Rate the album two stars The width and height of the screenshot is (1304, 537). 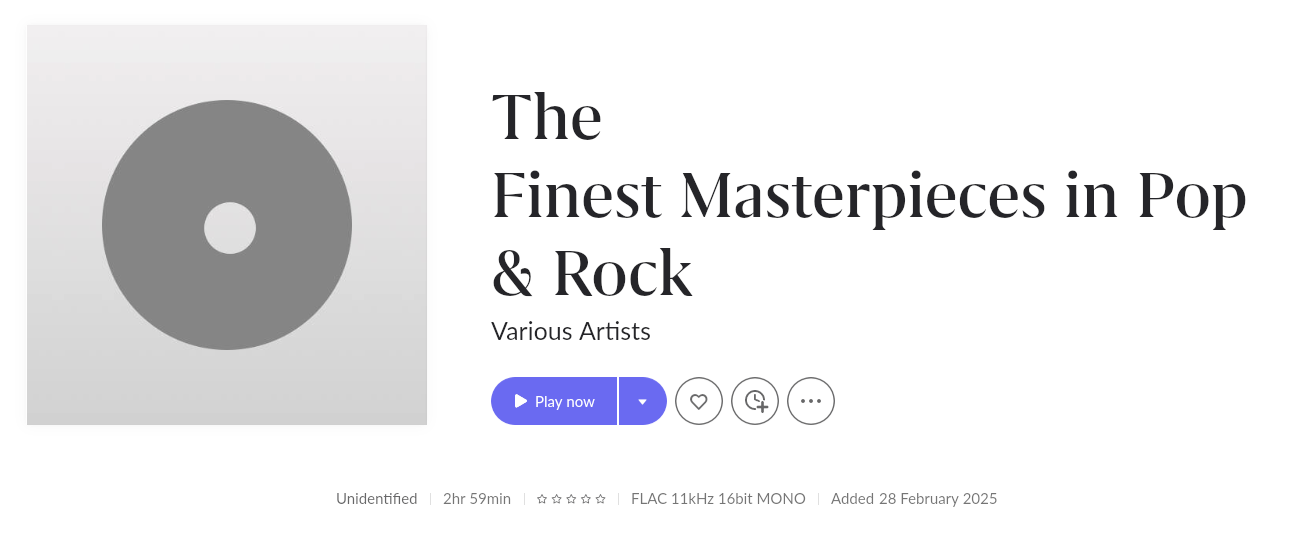pyautogui.click(x=557, y=499)
